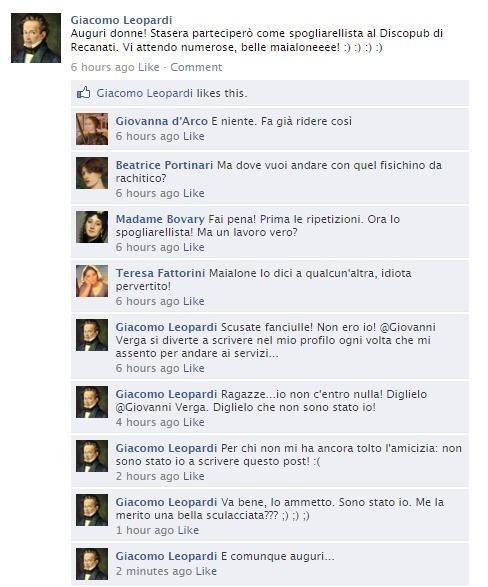Open Teresa Fattorini's profile name link
The height and width of the screenshot is (587, 488).
coord(160,273)
